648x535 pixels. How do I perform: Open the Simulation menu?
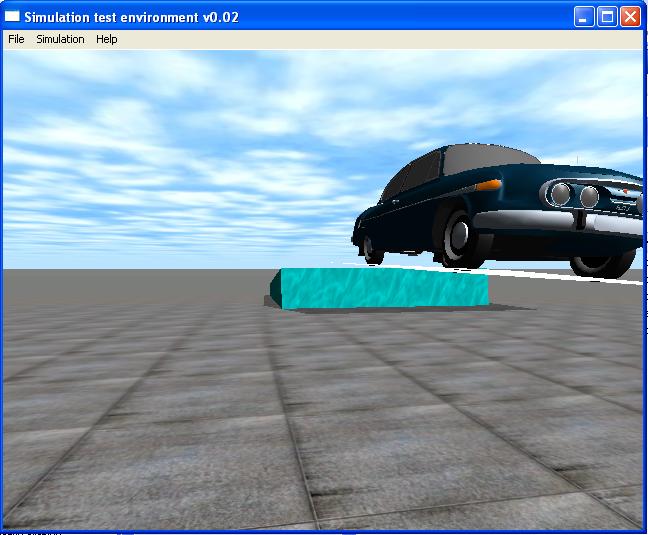[x=60, y=39]
